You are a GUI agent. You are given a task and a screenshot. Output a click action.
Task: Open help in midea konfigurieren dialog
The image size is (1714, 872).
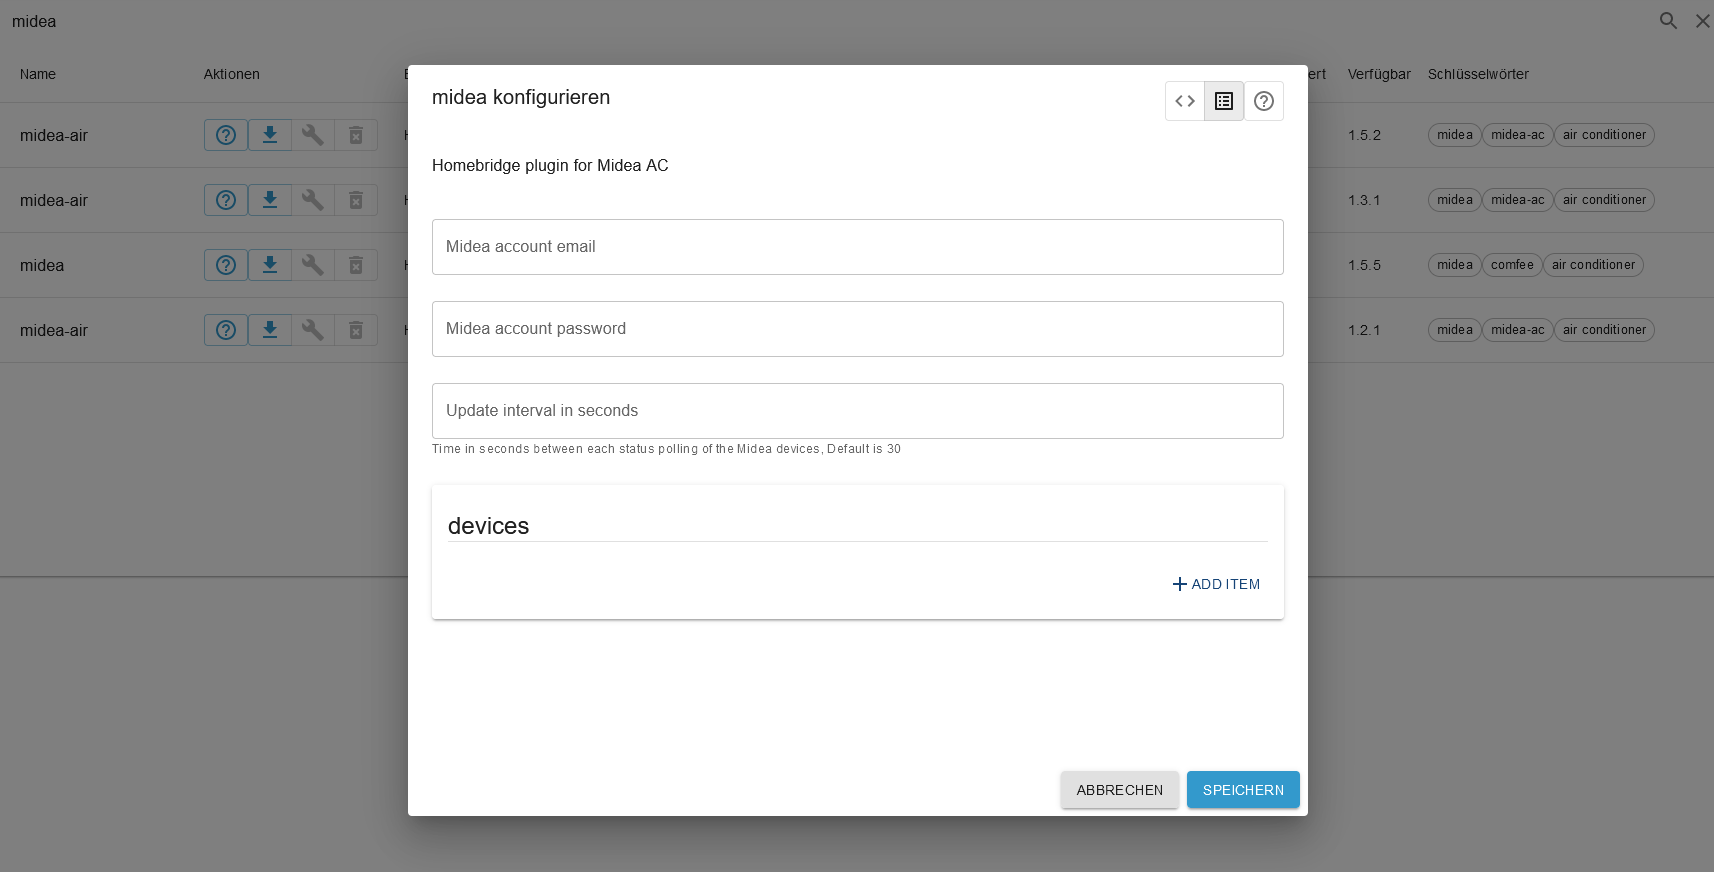click(x=1264, y=101)
